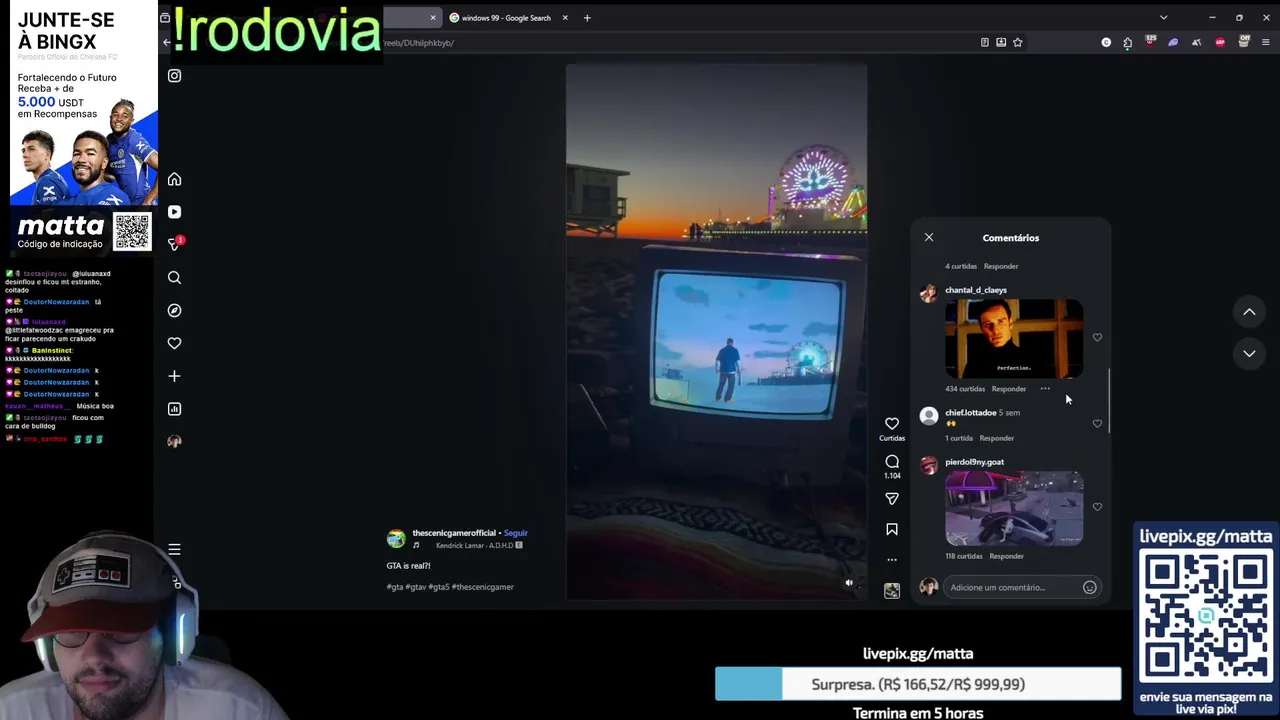Go to next reel with the down chevron

click(x=1249, y=353)
